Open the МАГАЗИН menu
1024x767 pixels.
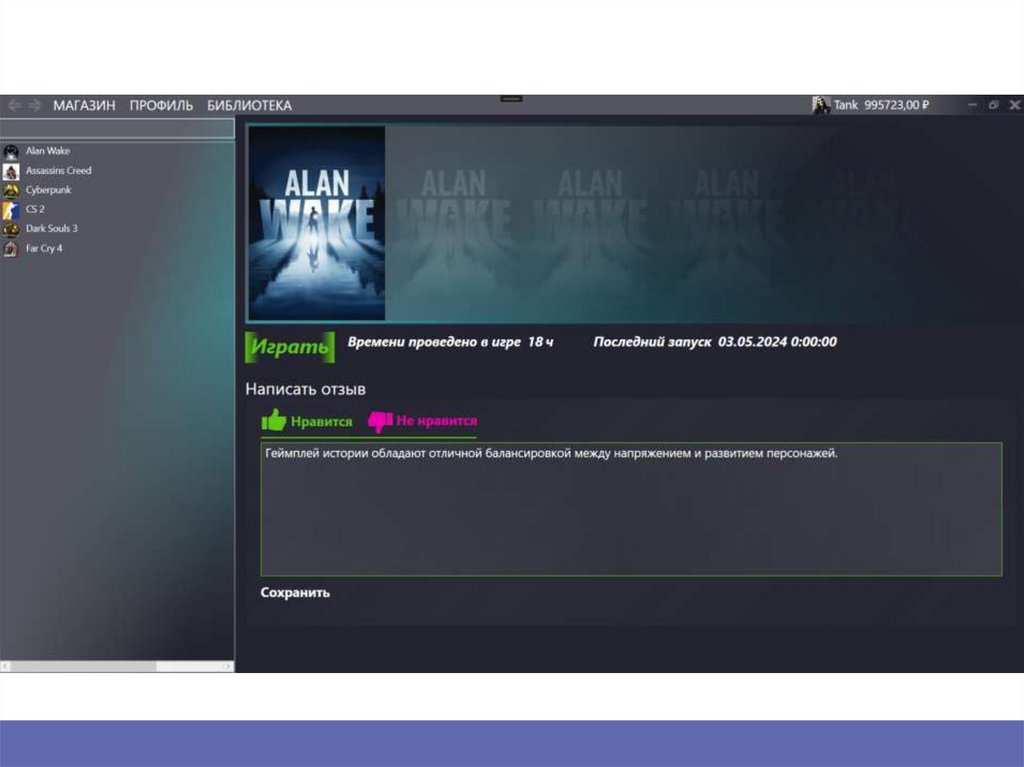click(x=84, y=105)
